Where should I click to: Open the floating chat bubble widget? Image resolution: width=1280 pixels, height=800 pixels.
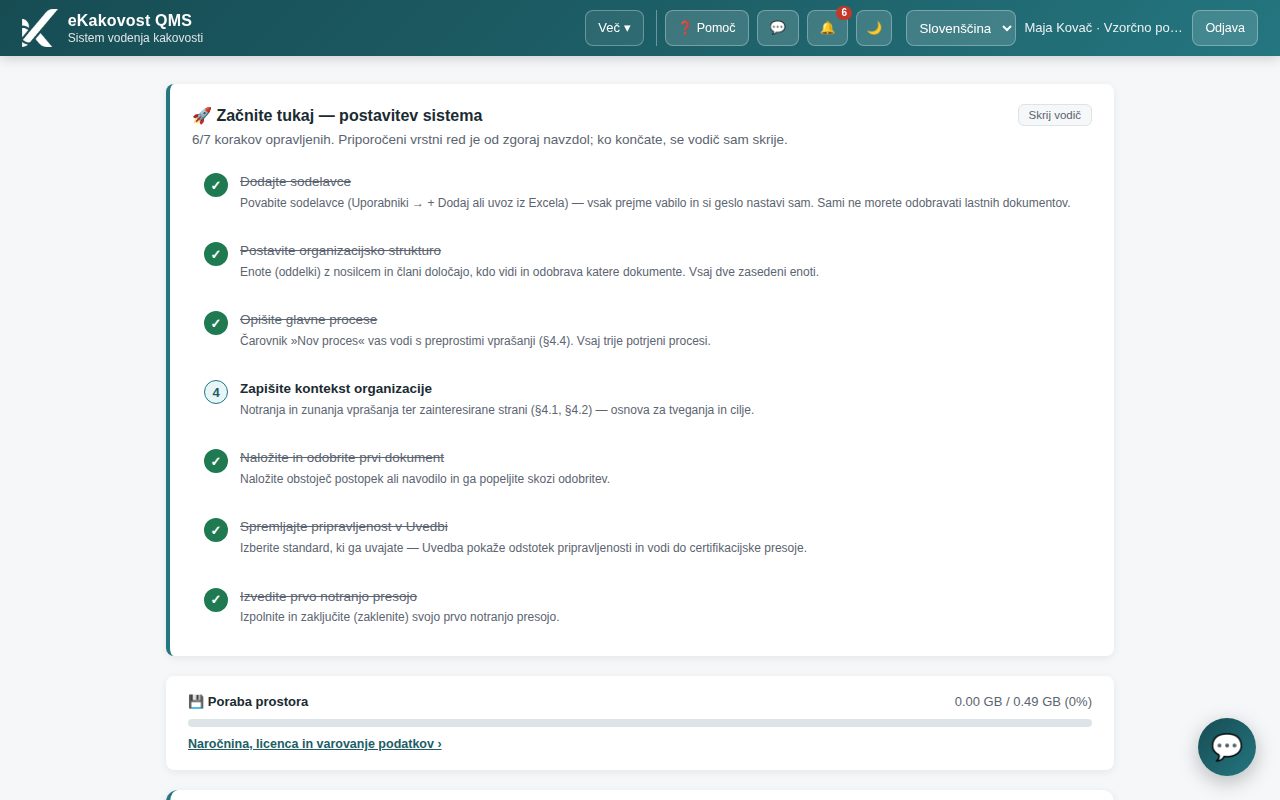point(1227,747)
